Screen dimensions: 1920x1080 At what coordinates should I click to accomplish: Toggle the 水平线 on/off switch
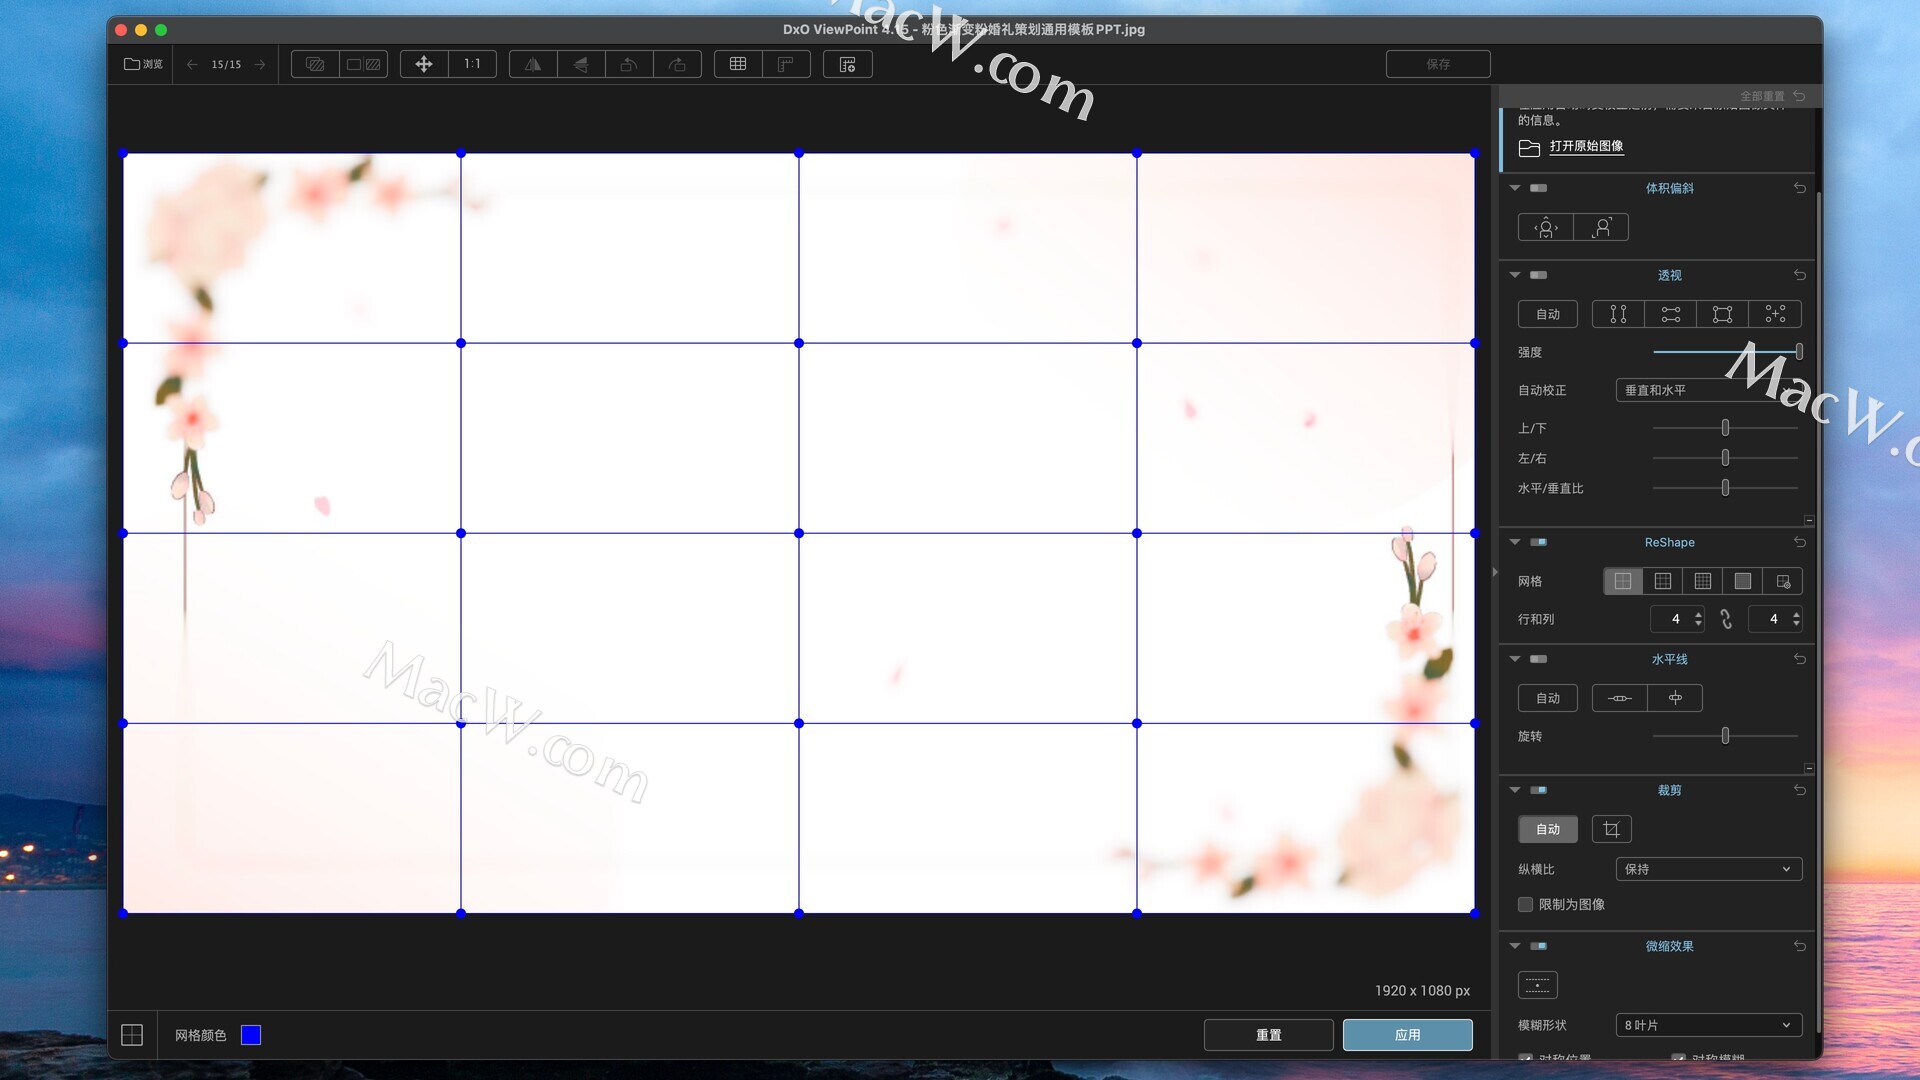(1539, 659)
